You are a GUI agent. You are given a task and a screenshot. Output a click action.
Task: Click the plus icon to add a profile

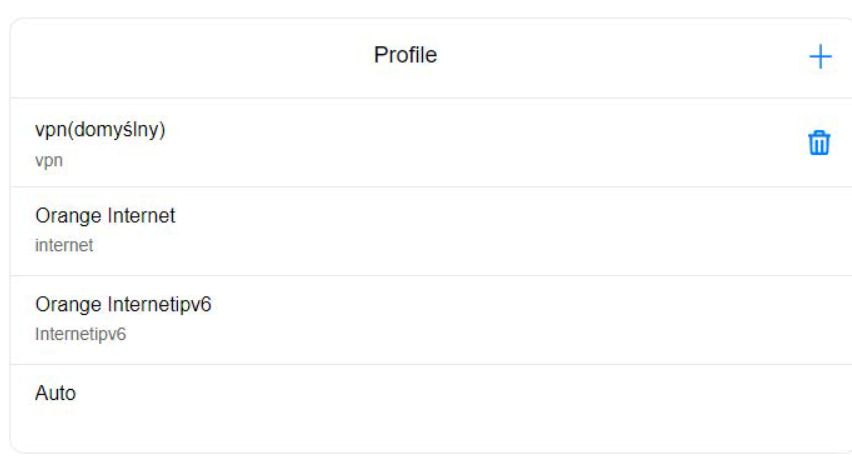819,57
